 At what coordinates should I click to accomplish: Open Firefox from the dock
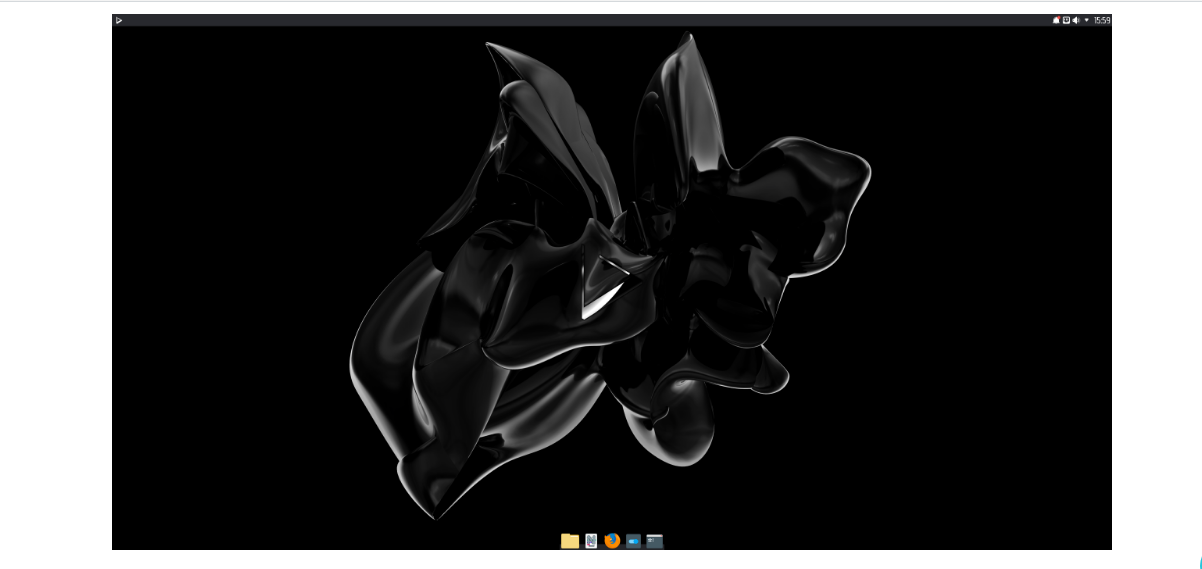pyautogui.click(x=612, y=541)
